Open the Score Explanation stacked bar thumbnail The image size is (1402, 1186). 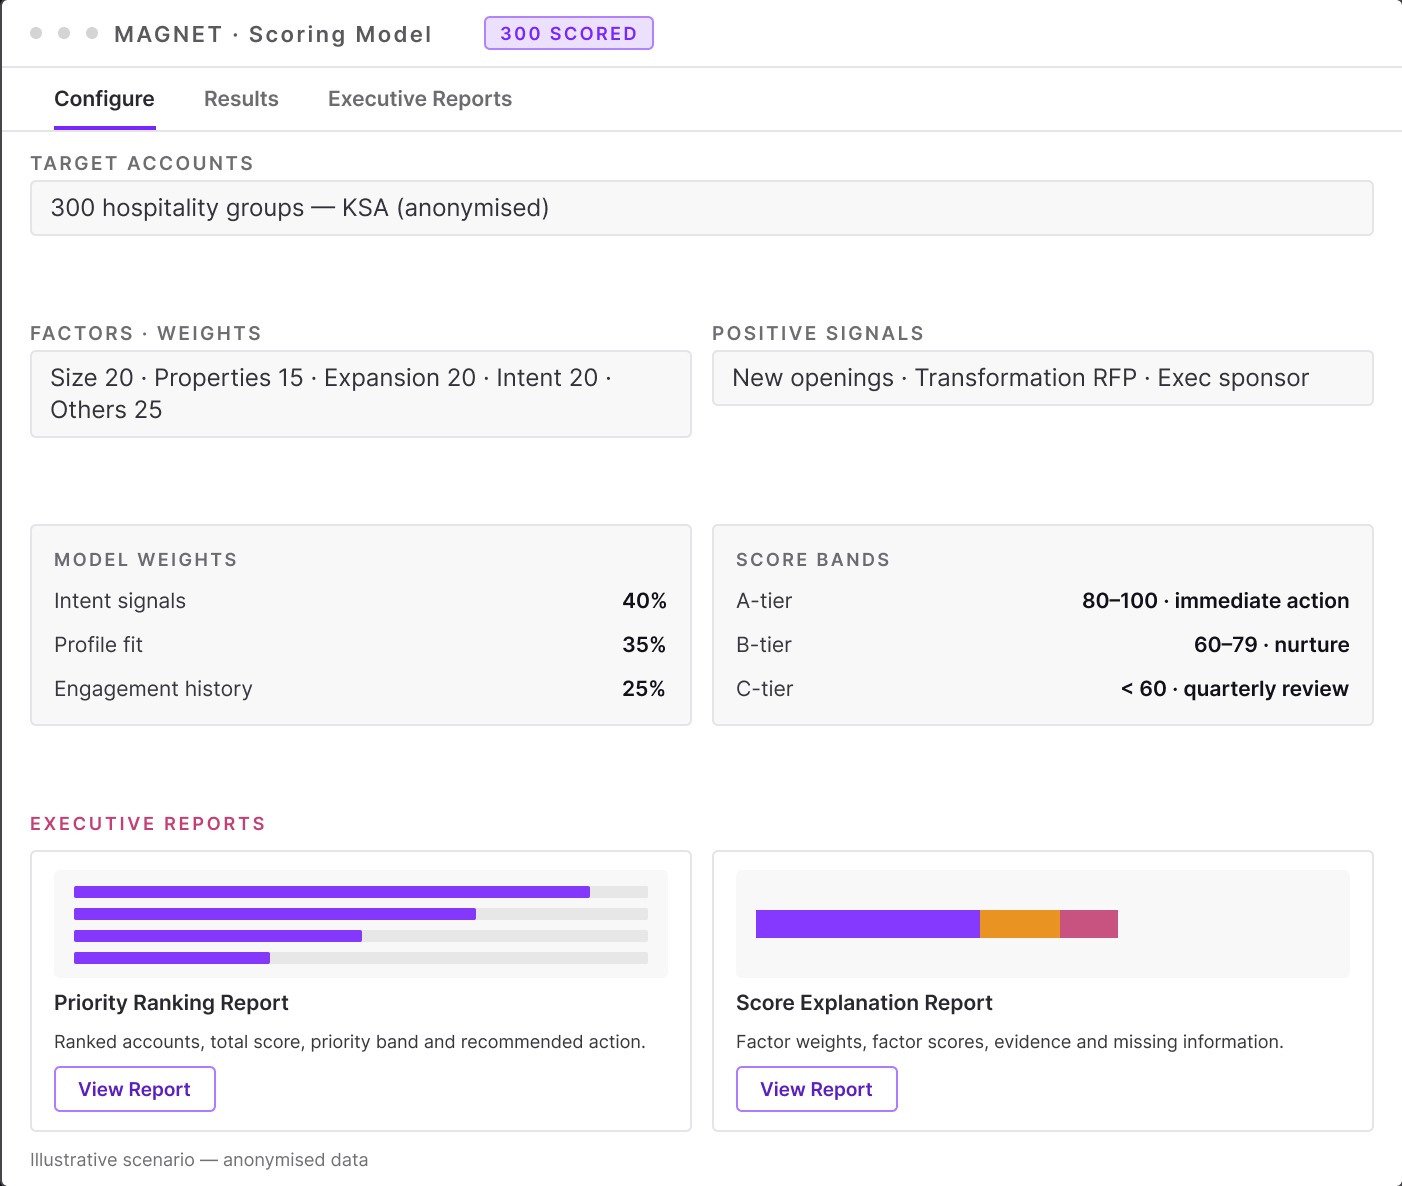pyautogui.click(x=1043, y=924)
